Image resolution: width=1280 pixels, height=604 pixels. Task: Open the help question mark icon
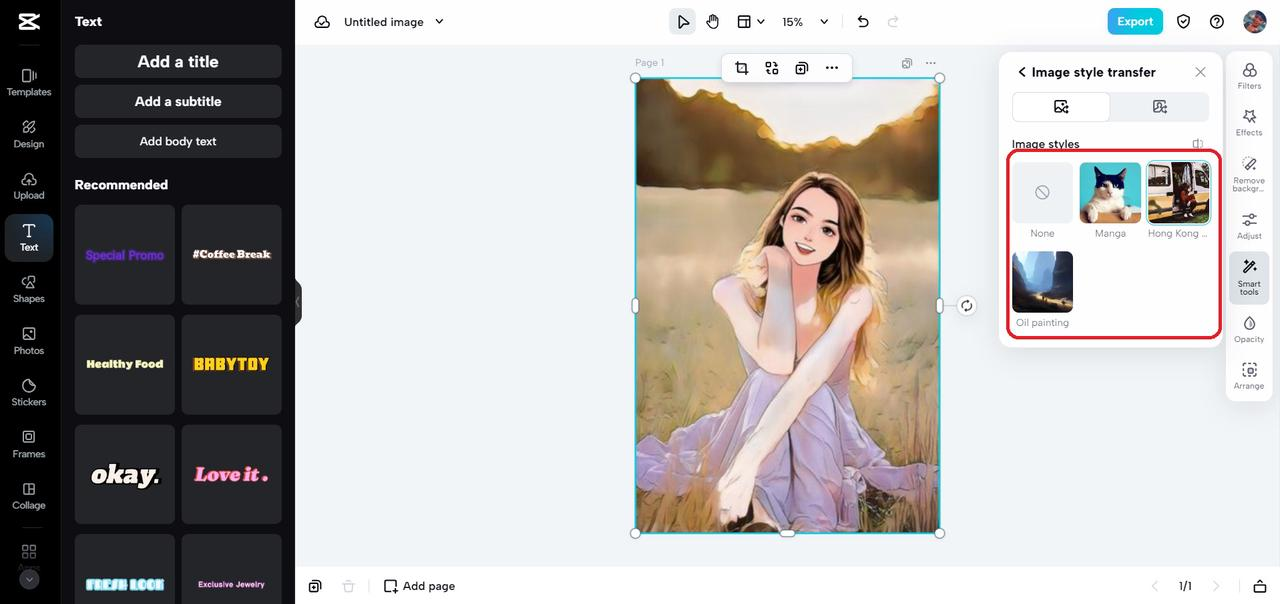coord(1217,22)
